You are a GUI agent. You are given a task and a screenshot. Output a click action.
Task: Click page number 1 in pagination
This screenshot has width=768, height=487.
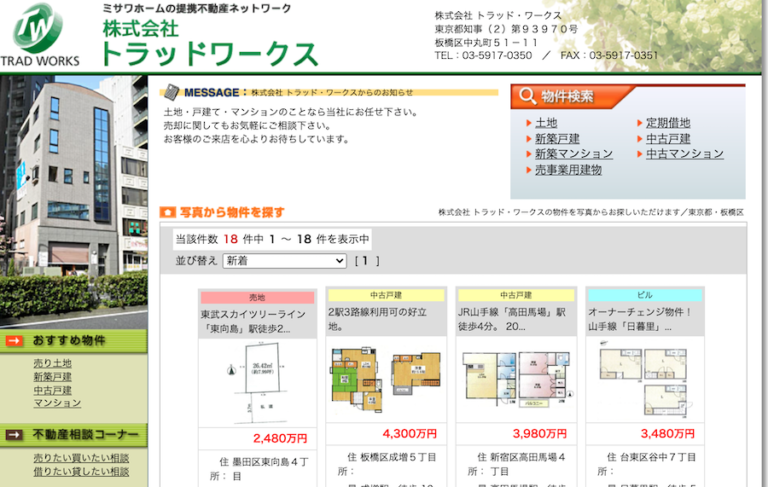(364, 261)
